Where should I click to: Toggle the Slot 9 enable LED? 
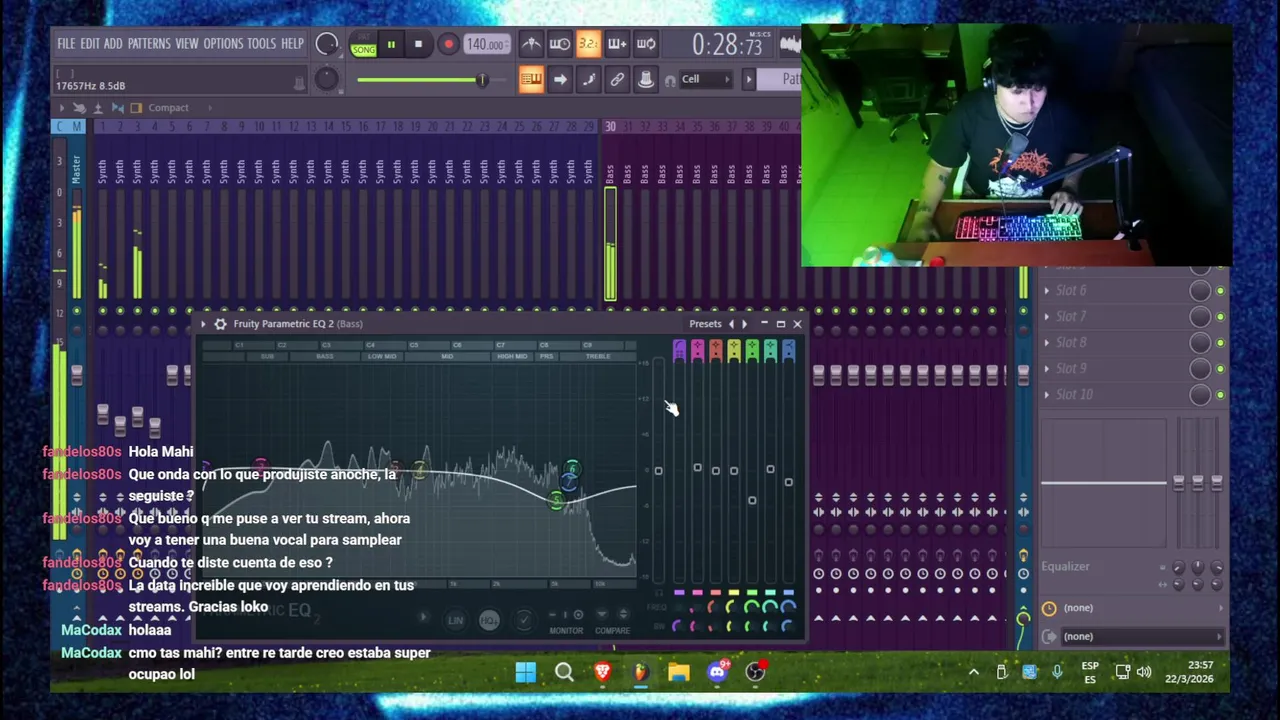[x=1220, y=369]
